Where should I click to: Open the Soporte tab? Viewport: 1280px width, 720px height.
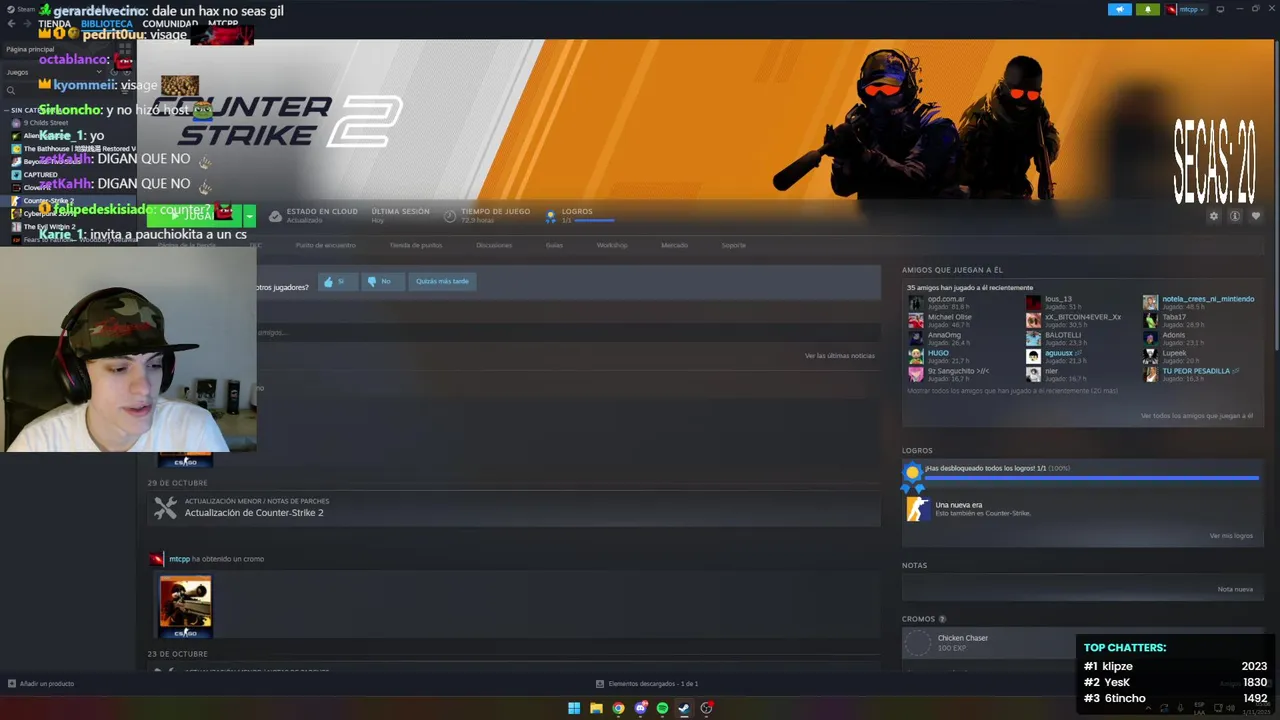pyautogui.click(x=734, y=245)
